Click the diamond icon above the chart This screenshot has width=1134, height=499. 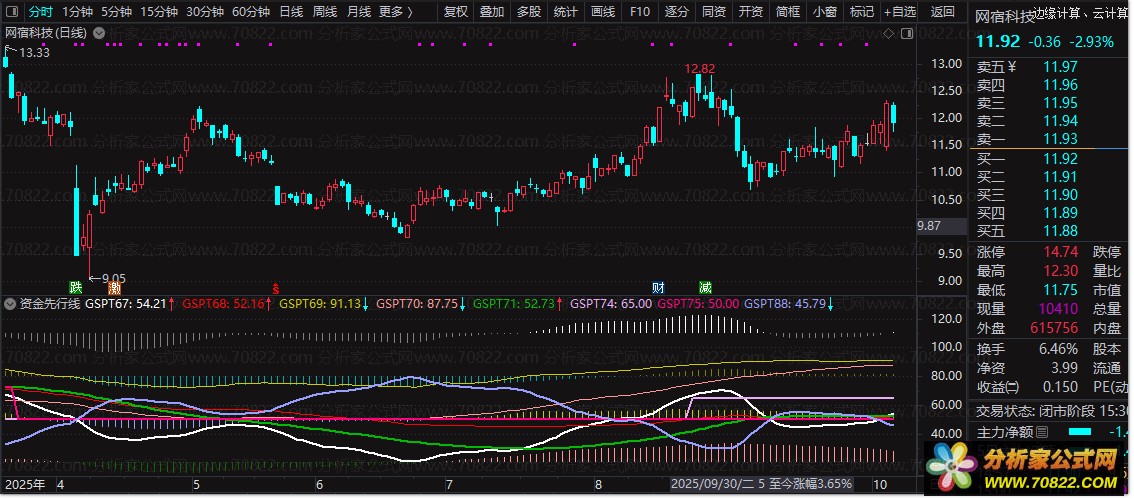(886, 33)
